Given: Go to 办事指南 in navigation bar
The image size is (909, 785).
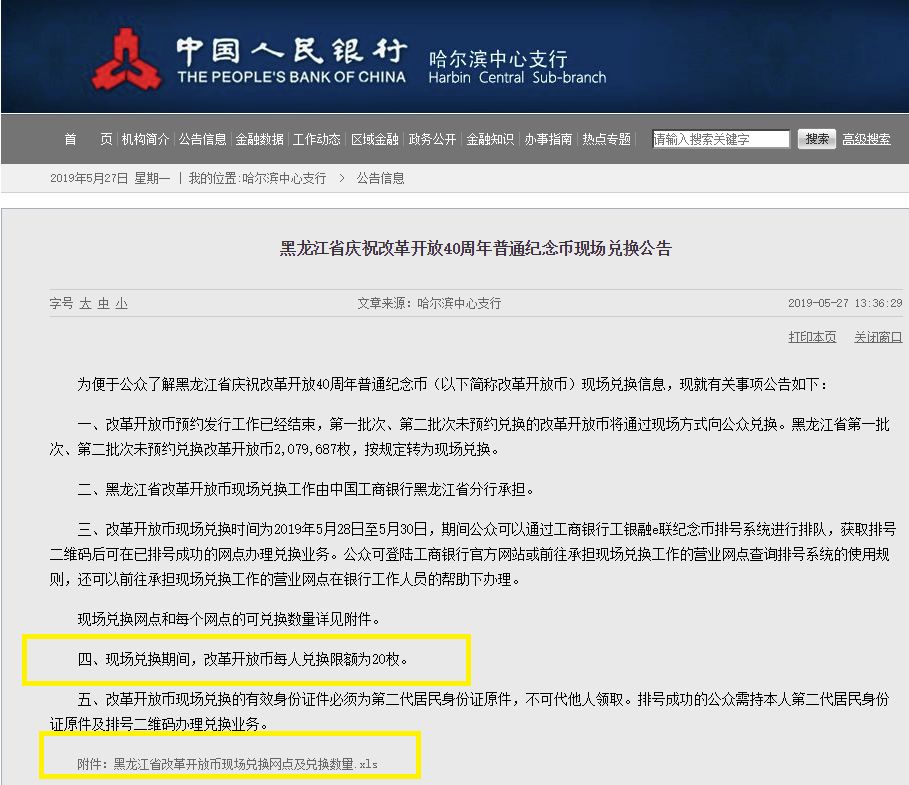Looking at the screenshot, I should point(548,139).
